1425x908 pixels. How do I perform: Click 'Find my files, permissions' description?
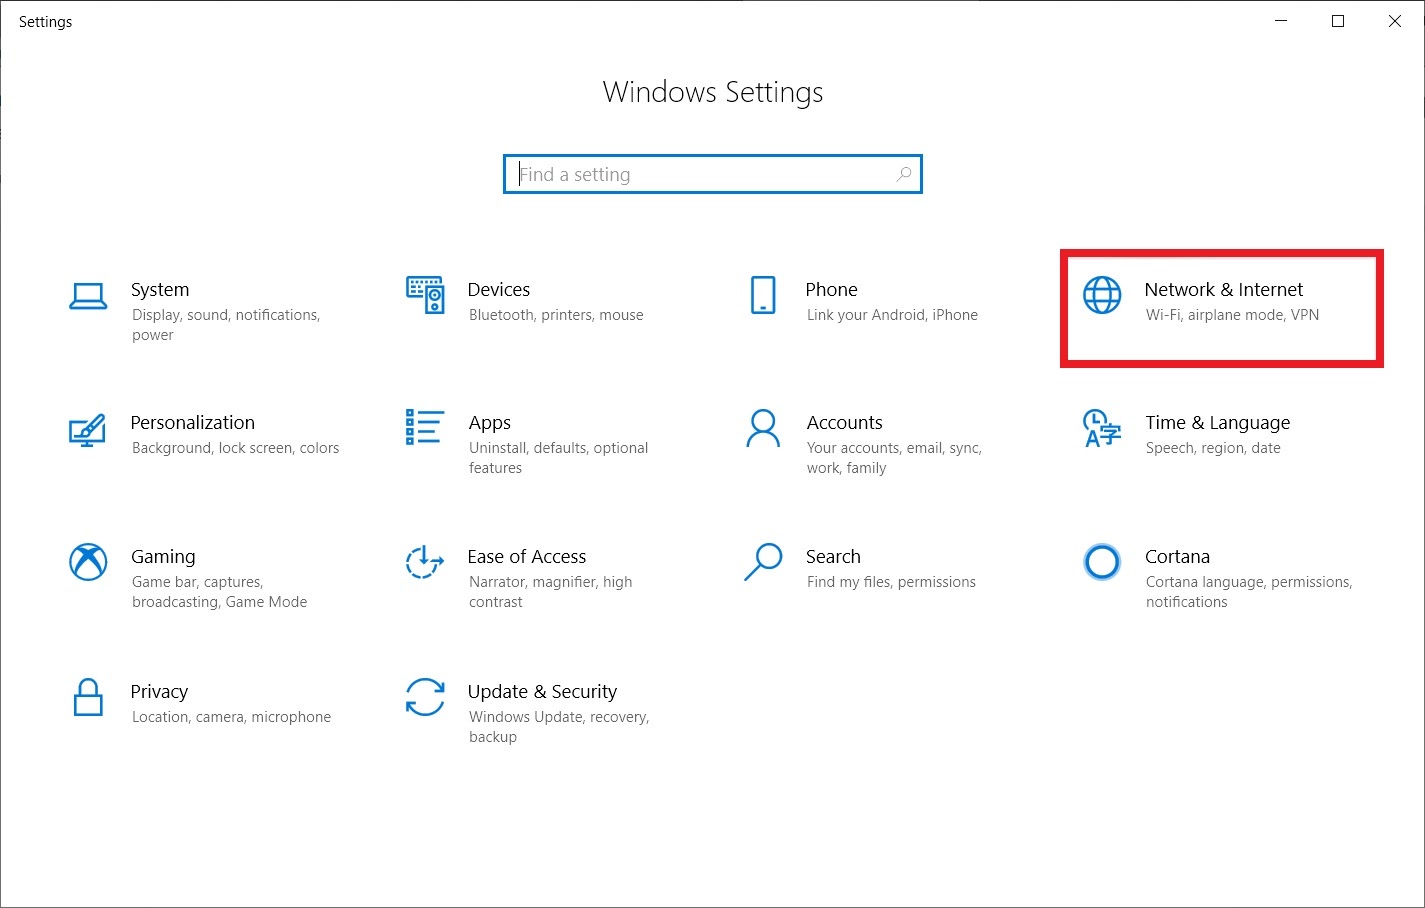(x=891, y=582)
